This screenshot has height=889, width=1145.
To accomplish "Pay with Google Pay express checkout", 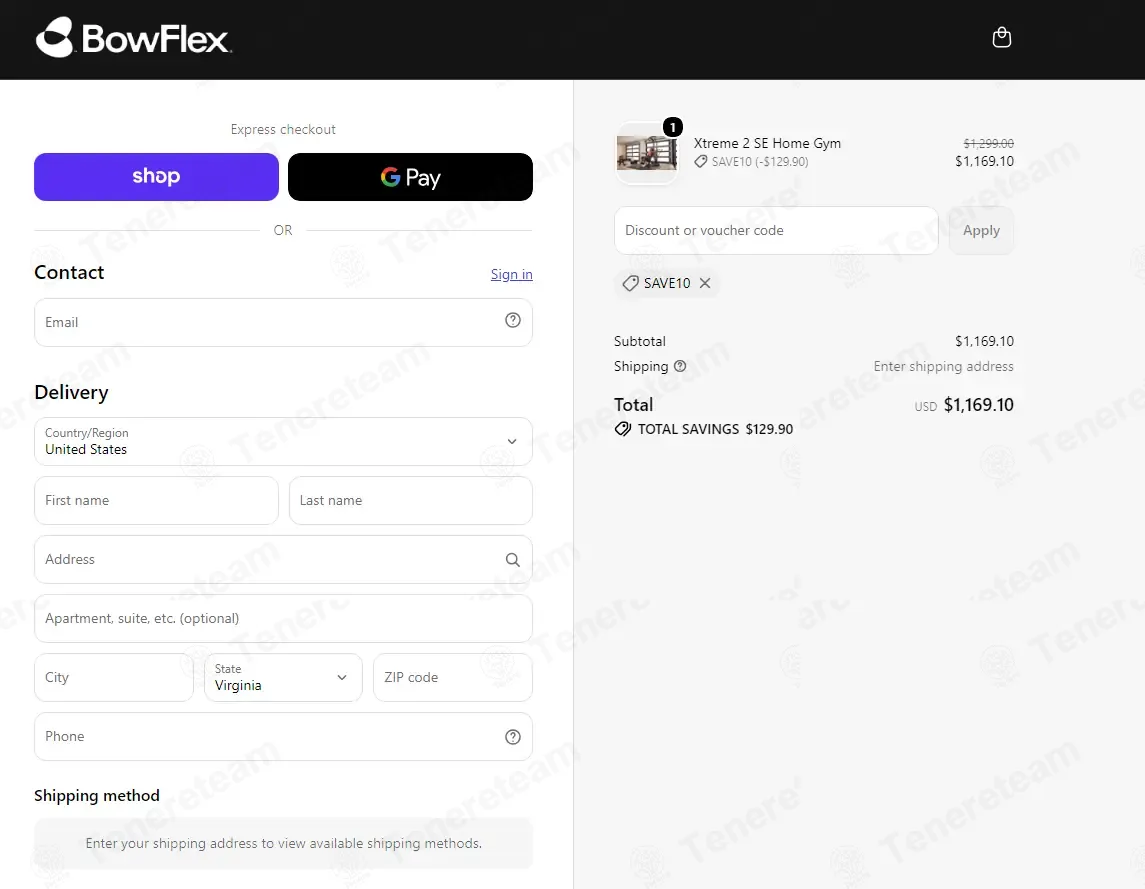I will tap(410, 177).
